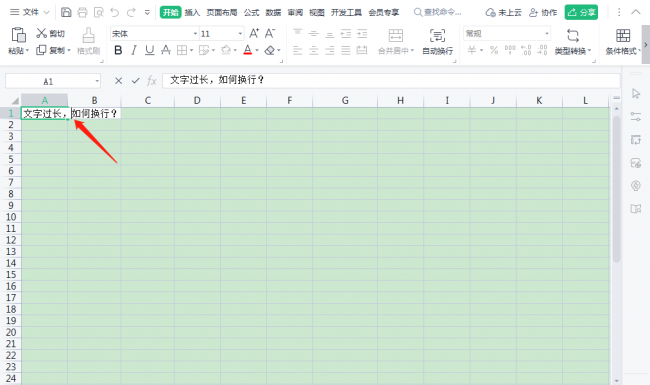
Task: Click the formula bar input
Action: 391,80
